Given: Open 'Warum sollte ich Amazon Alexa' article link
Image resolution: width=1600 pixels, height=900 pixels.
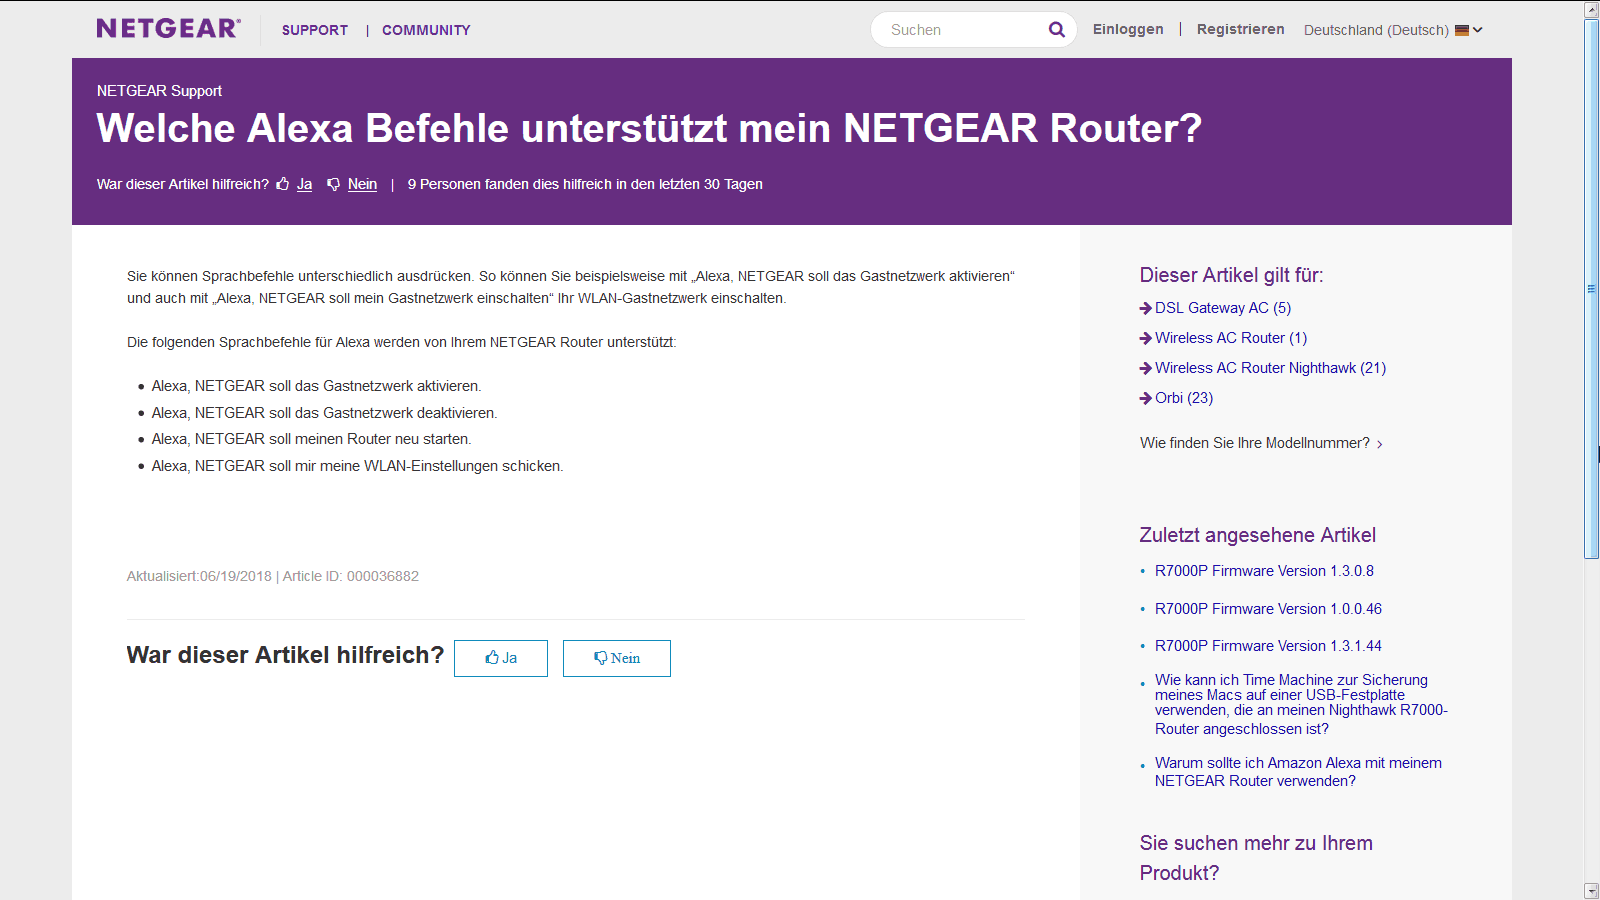Looking at the screenshot, I should tap(1298, 772).
